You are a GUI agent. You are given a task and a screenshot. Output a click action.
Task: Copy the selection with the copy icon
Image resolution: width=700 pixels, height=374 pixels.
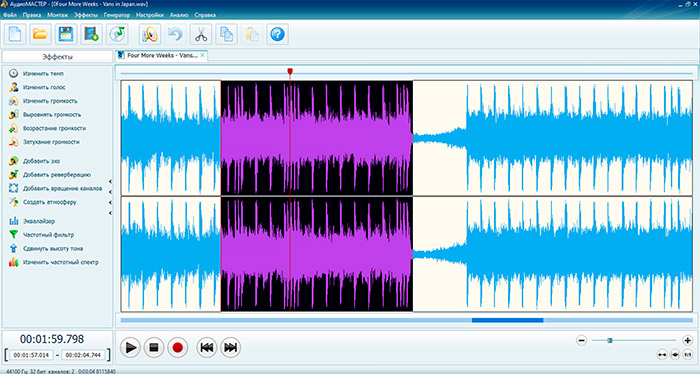tap(226, 34)
